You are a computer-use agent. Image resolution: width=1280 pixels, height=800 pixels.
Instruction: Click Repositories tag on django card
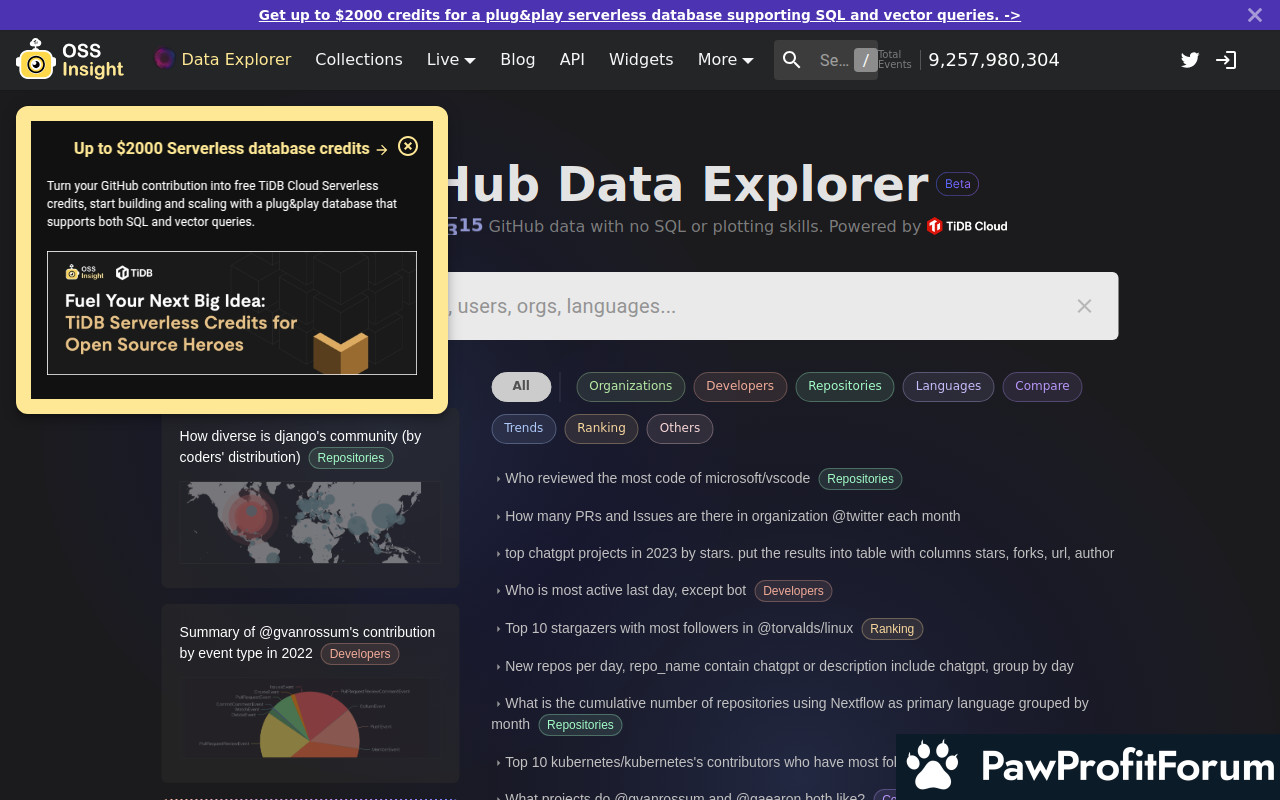pos(351,458)
